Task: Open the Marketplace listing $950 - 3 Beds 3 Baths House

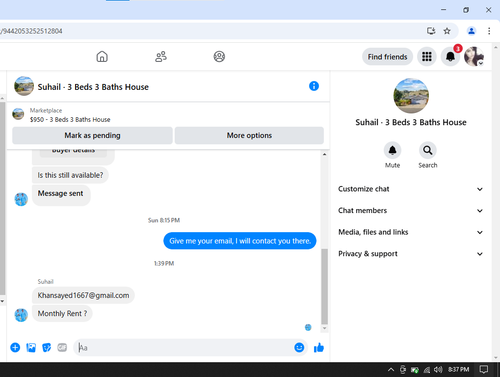Action: (x=70, y=119)
